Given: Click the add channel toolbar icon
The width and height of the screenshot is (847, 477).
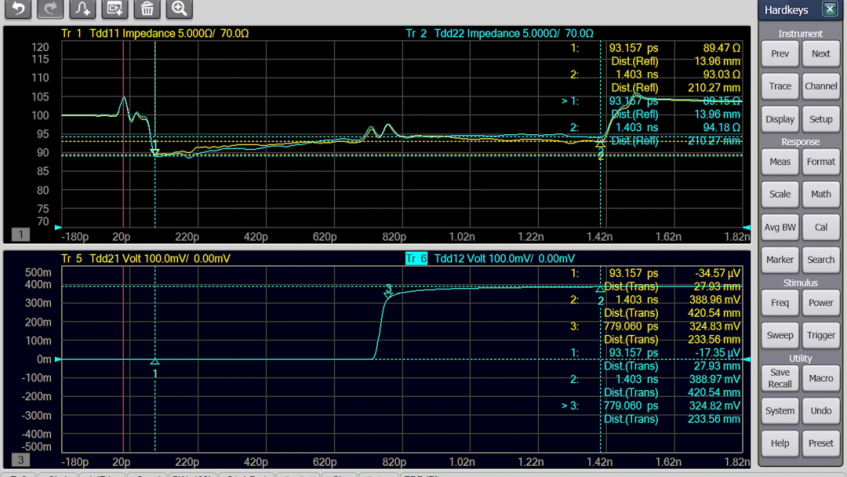Looking at the screenshot, I should (115, 9).
